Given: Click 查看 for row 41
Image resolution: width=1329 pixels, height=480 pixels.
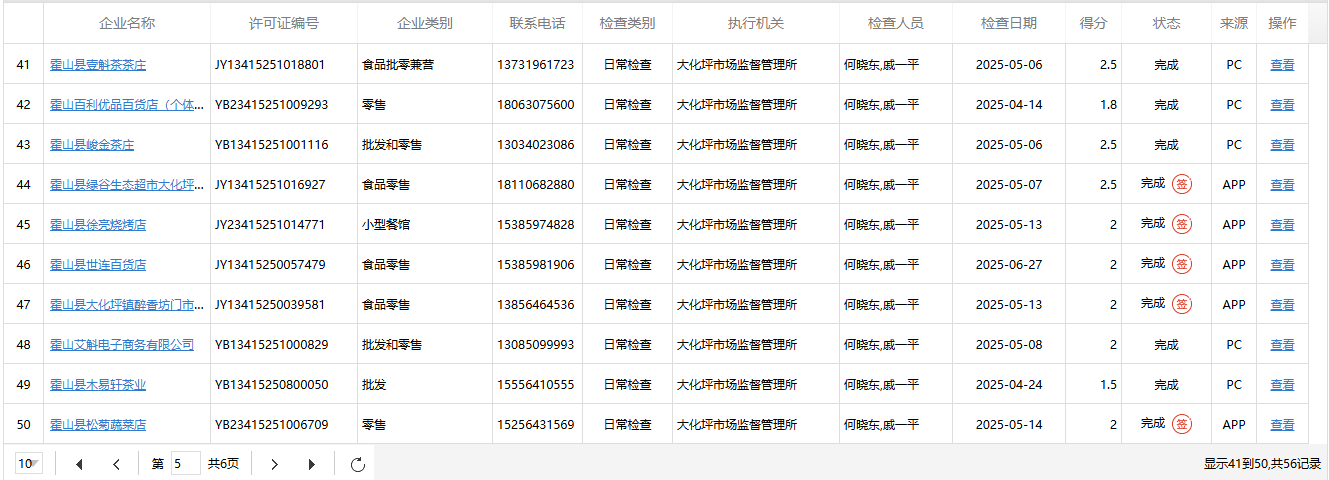Looking at the screenshot, I should 1282,65.
